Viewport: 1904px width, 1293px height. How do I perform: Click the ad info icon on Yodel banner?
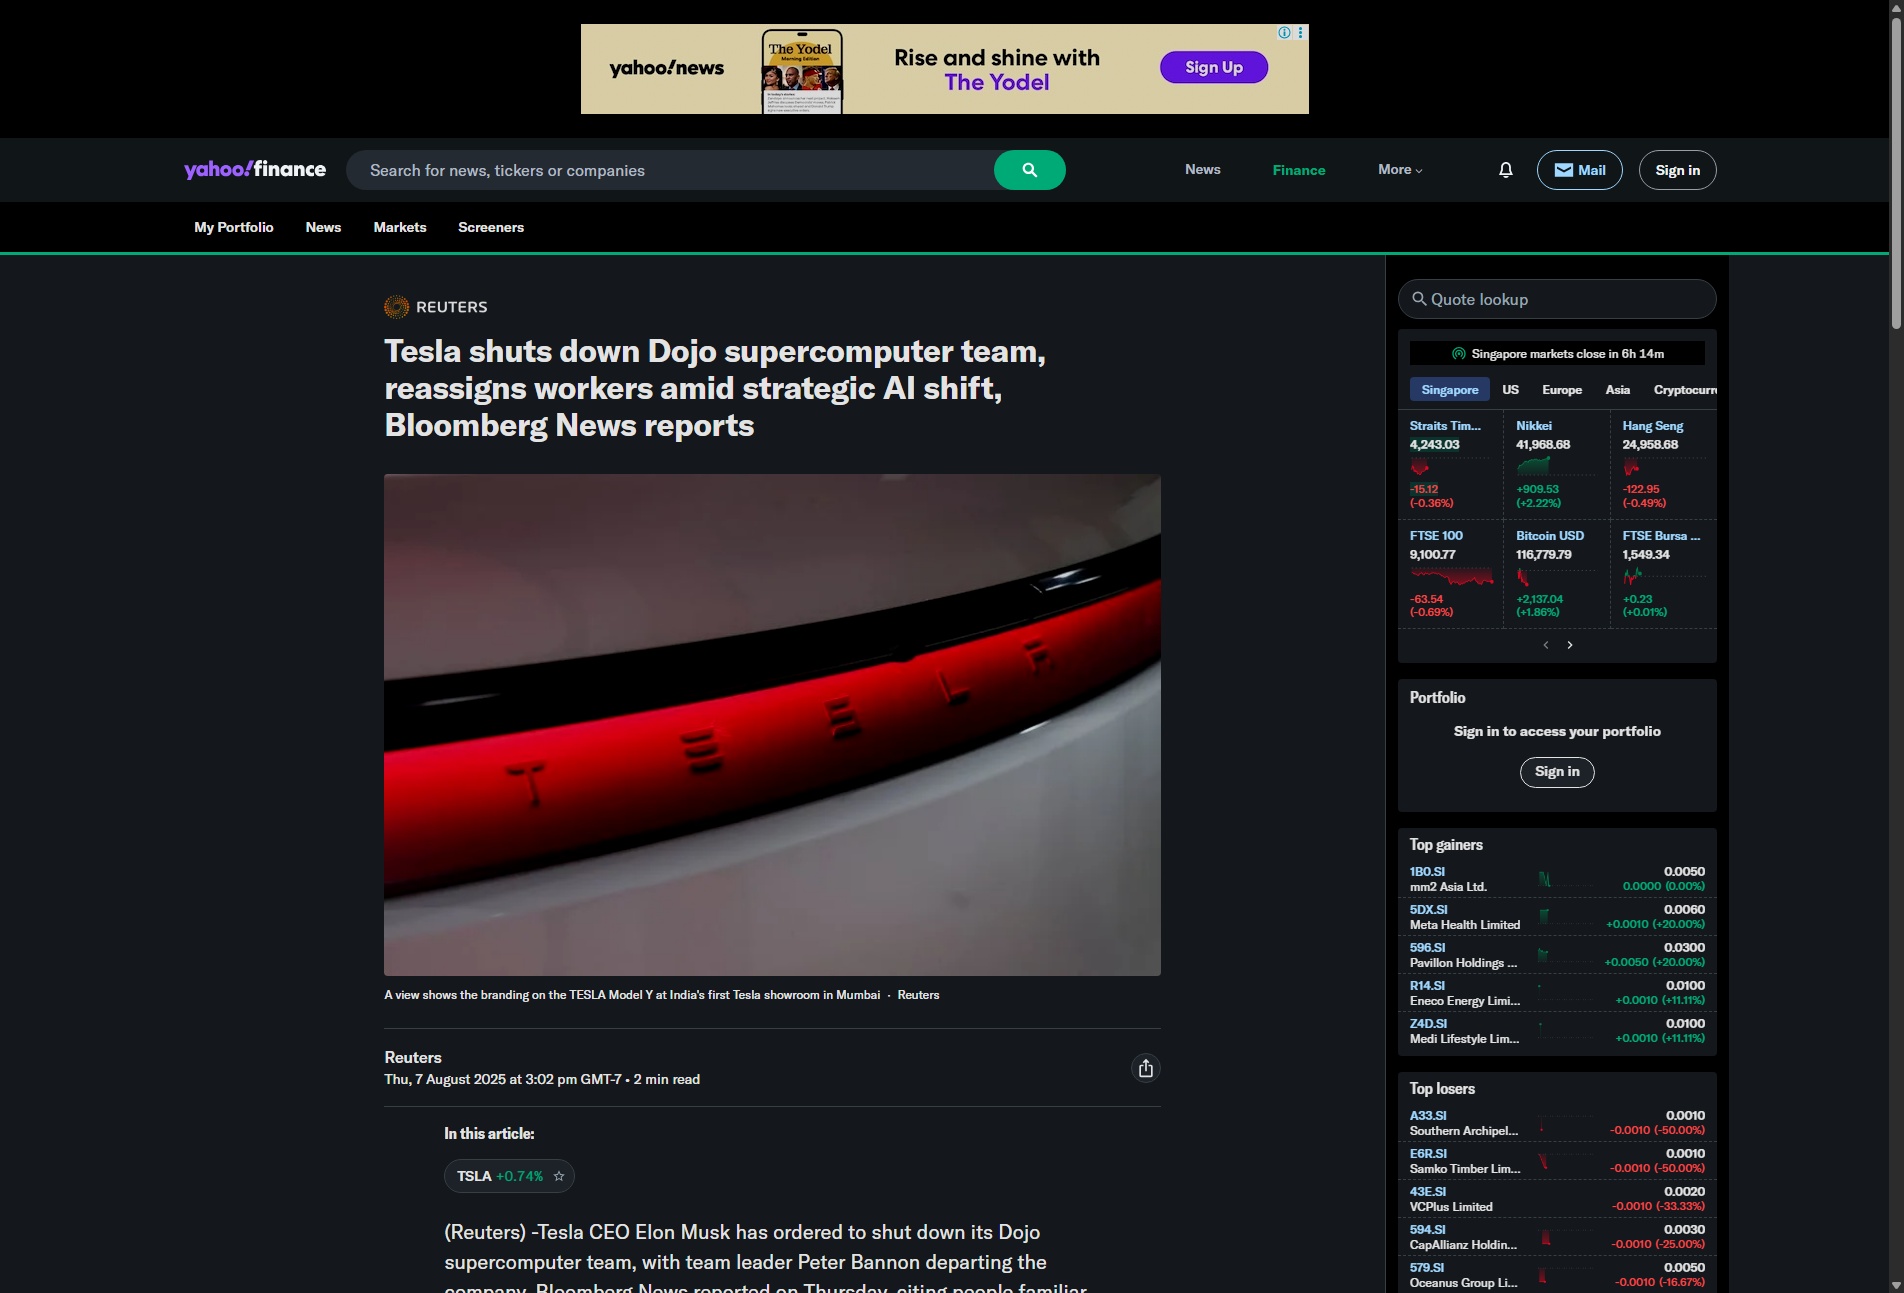point(1284,33)
